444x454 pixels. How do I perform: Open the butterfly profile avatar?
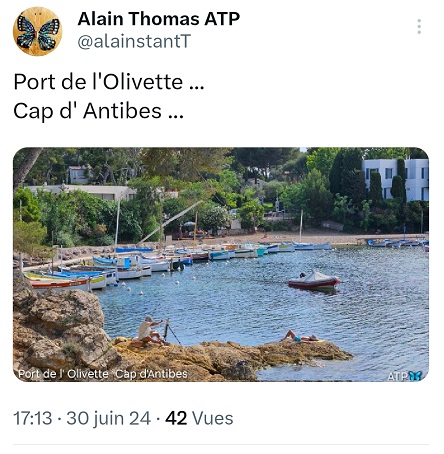point(37,31)
